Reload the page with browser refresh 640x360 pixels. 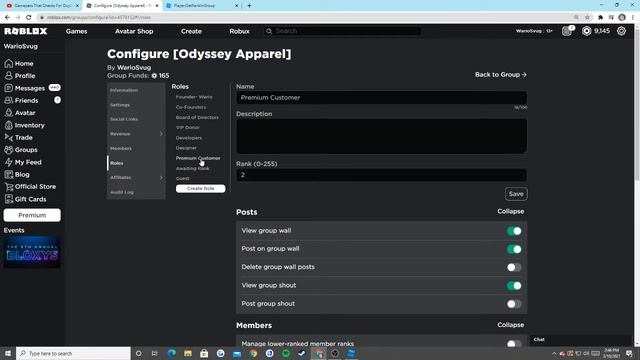pyautogui.click(x=29, y=17)
